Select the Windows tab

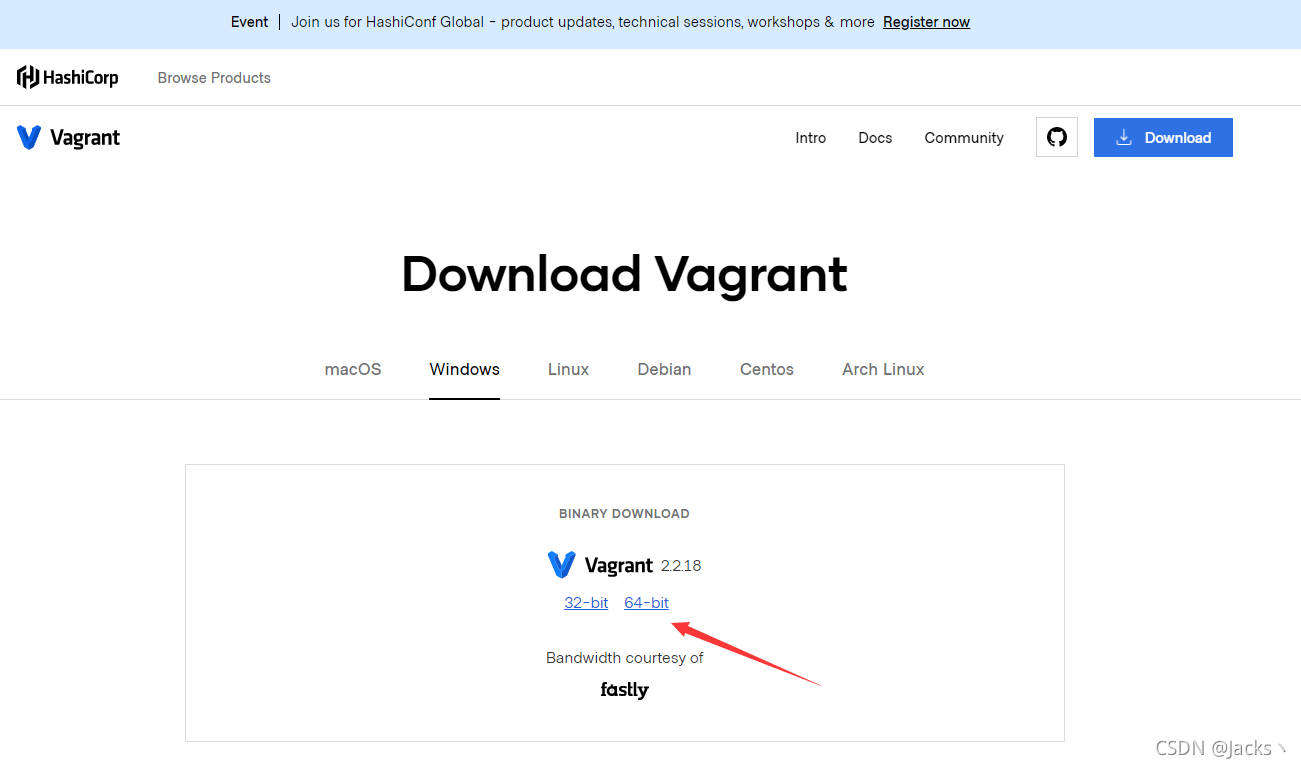[x=465, y=369]
